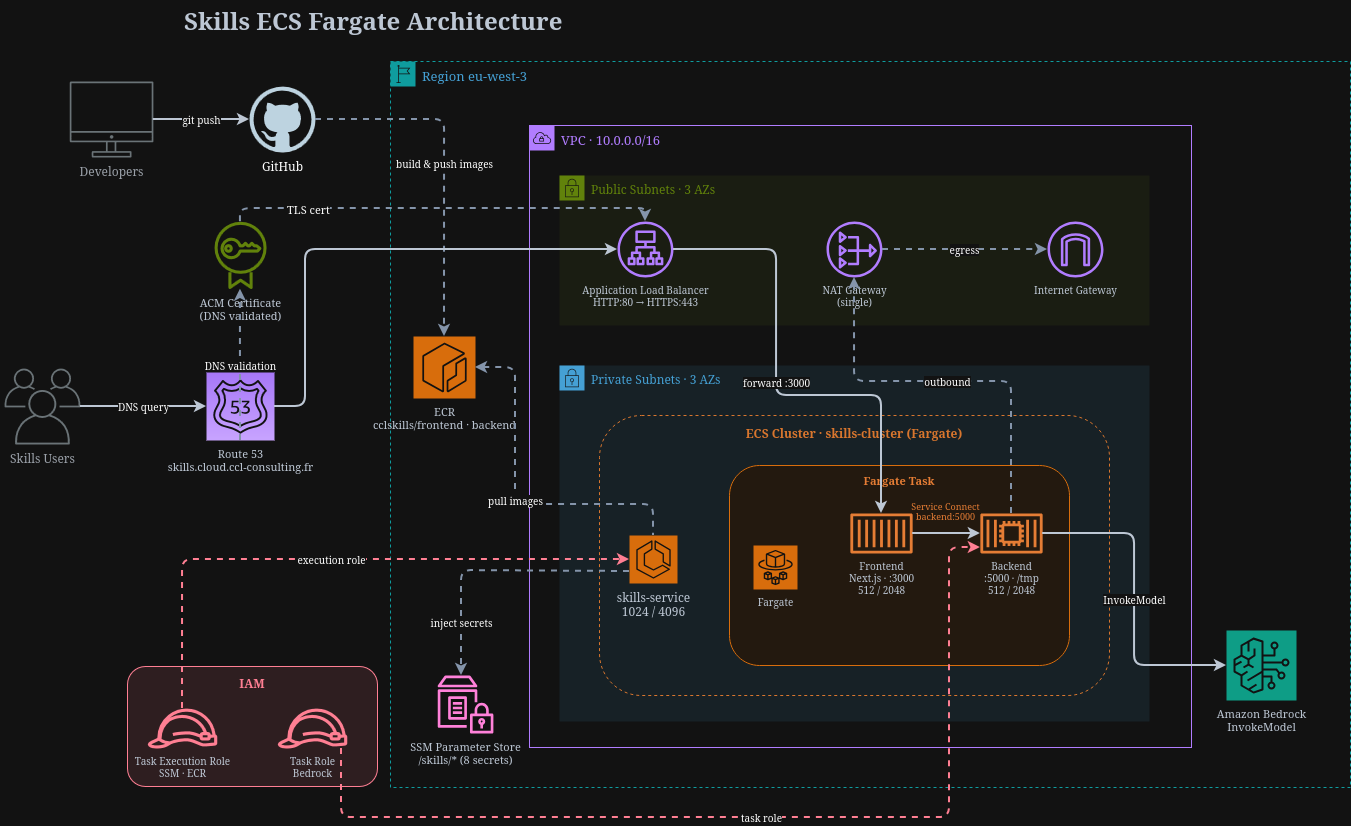Image resolution: width=1351 pixels, height=826 pixels.
Task: Select the 'execution role' label
Action: tap(332, 560)
